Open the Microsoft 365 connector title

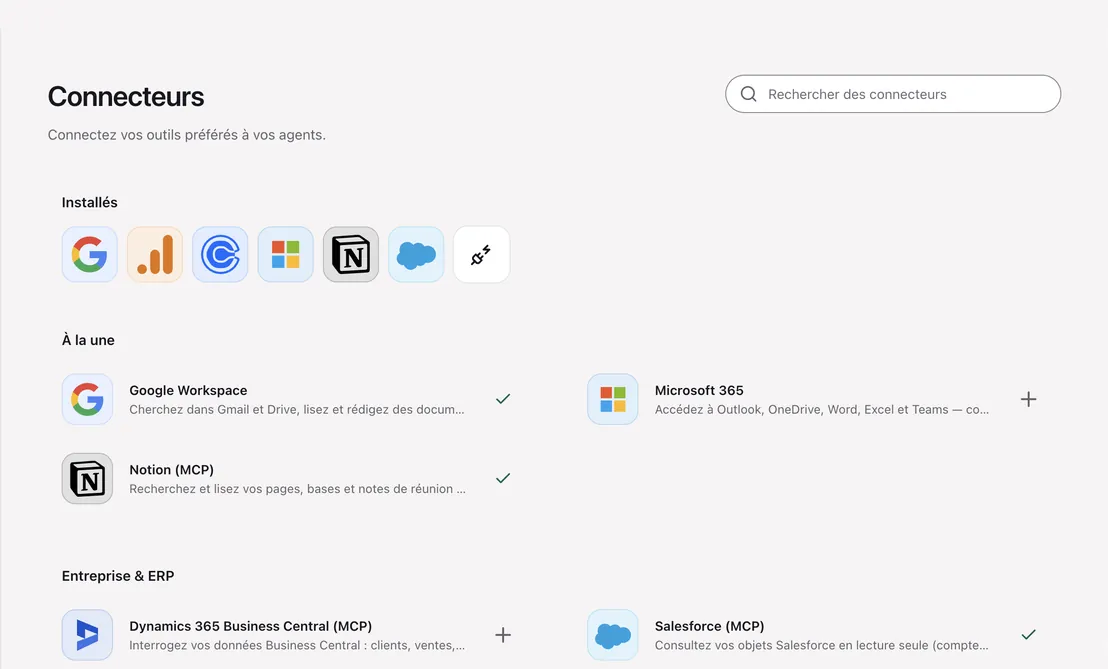[699, 390]
